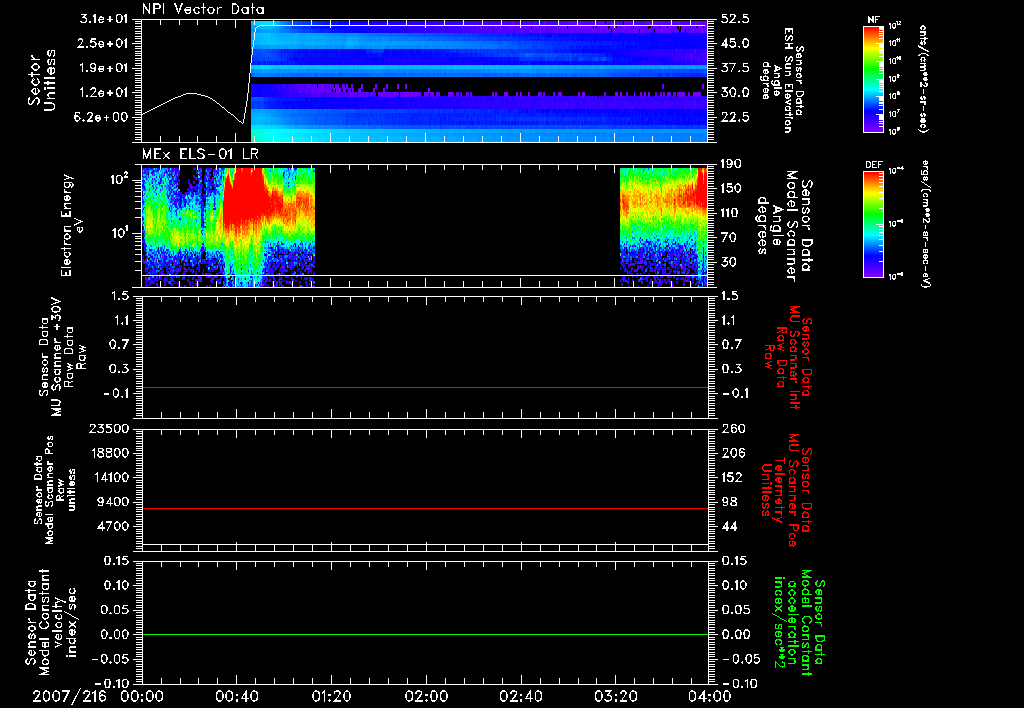Click the "98" telemetry tick value

(x=729, y=502)
